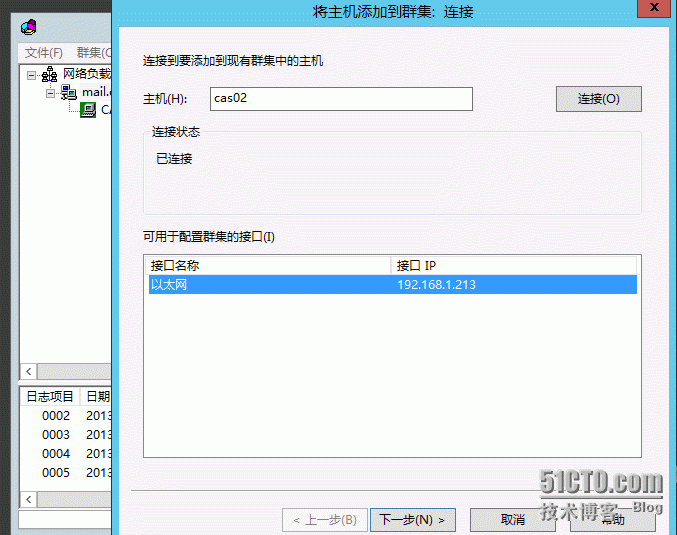Click the disabled 上一步(B) button

pyautogui.click(x=325, y=519)
